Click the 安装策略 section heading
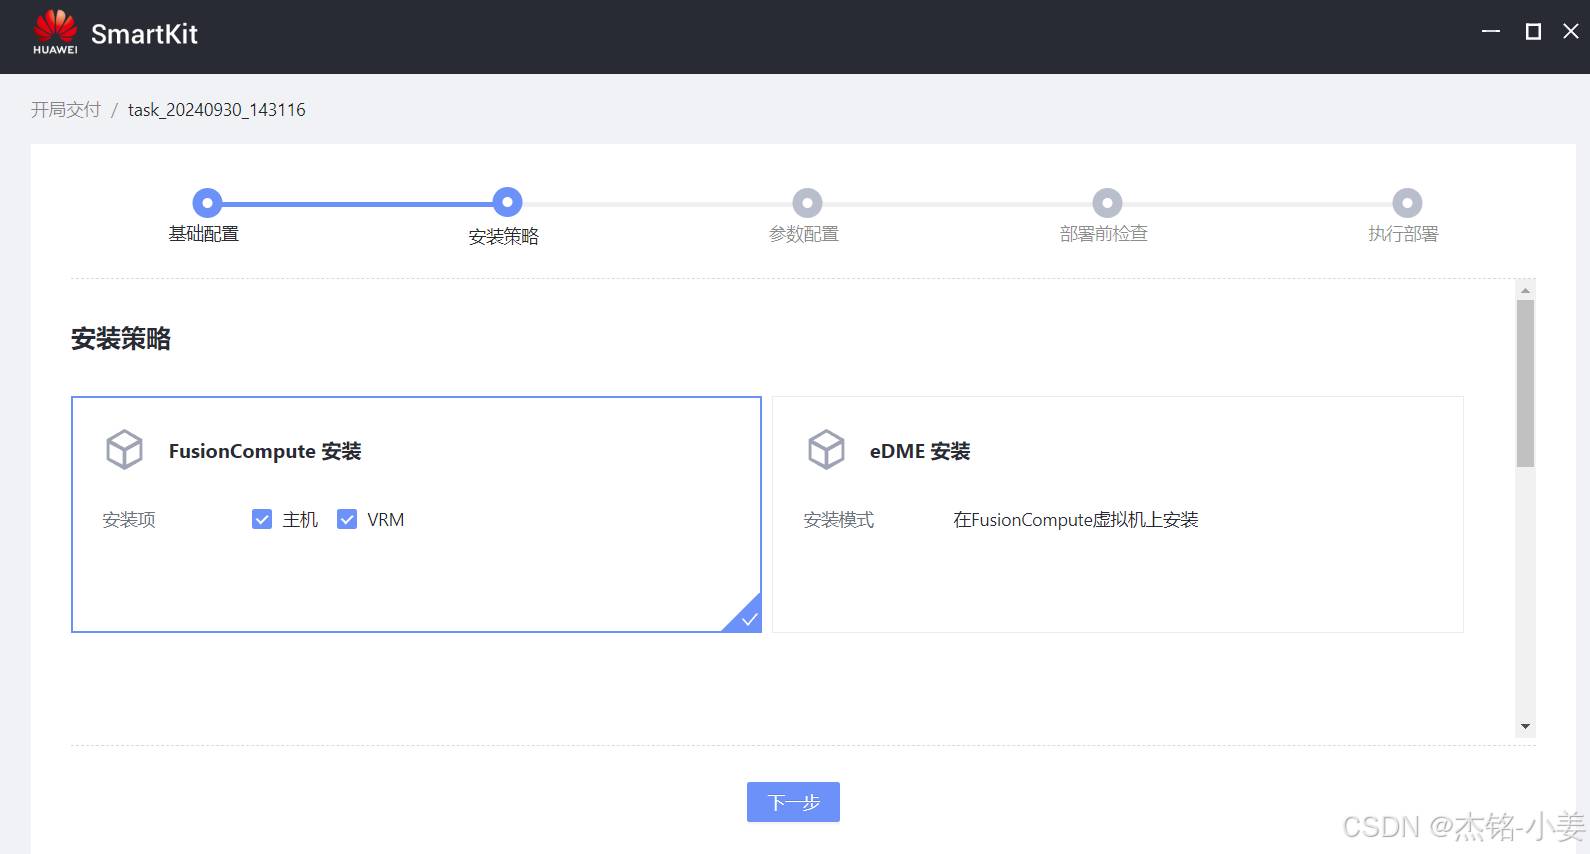The height and width of the screenshot is (854, 1590). [121, 339]
